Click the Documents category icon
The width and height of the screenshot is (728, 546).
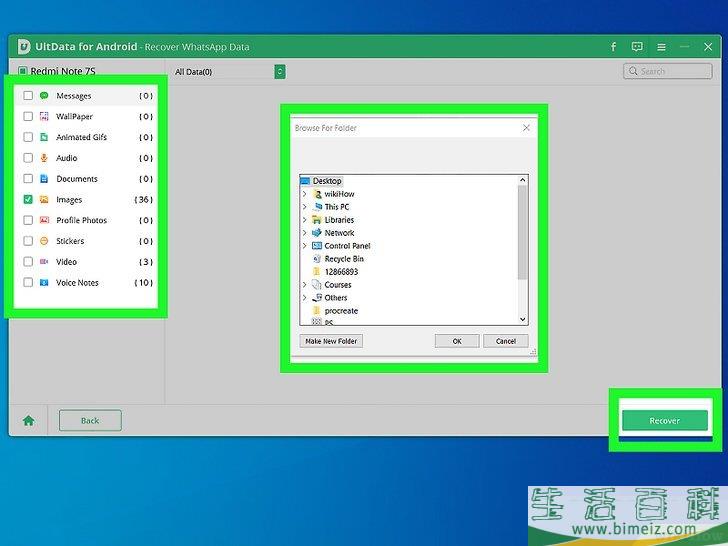point(44,179)
